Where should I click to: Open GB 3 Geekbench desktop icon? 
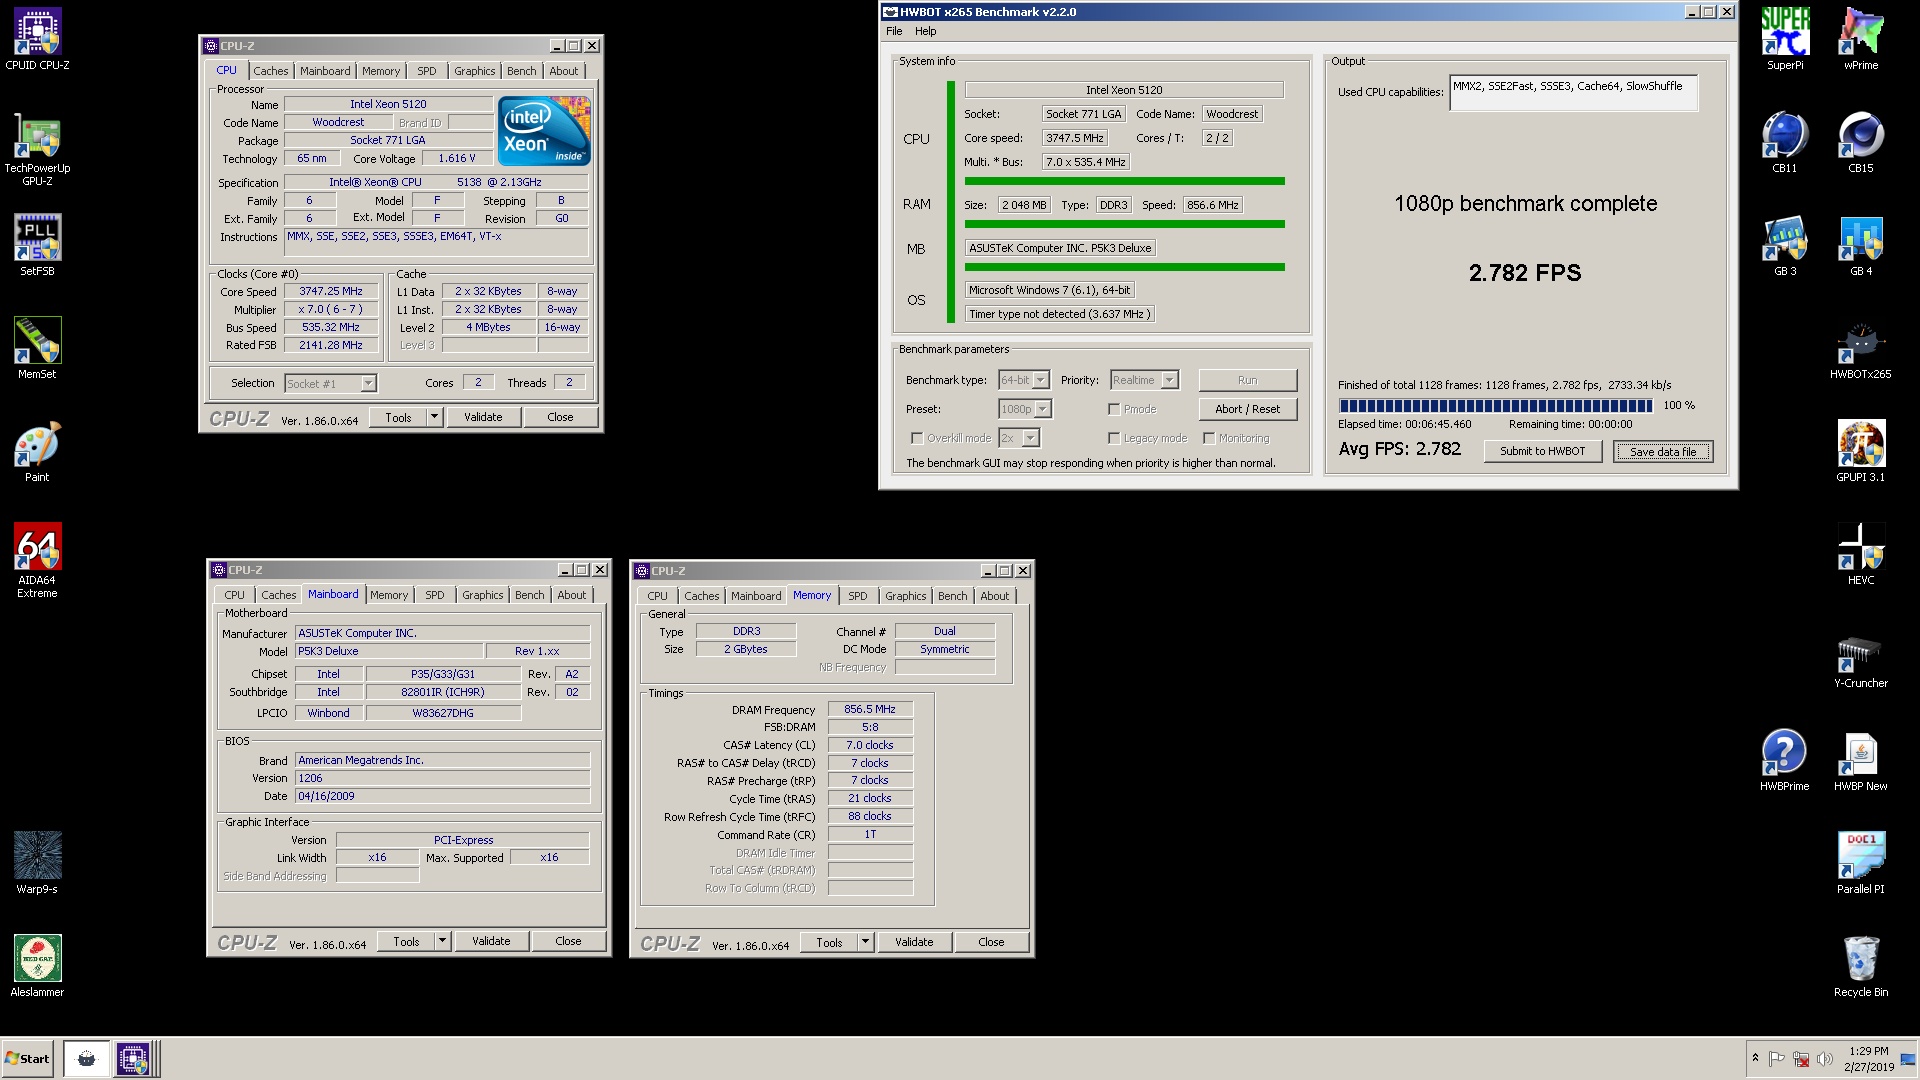tap(1785, 246)
